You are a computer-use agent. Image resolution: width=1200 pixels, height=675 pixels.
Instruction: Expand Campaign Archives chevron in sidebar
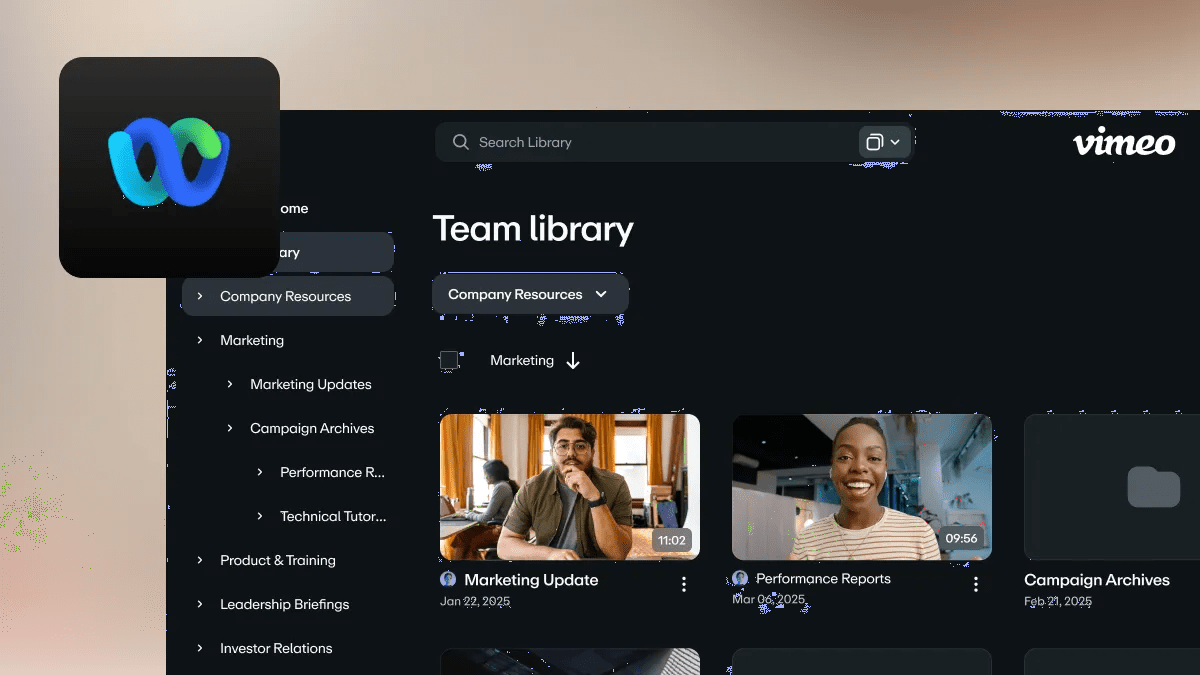point(230,428)
